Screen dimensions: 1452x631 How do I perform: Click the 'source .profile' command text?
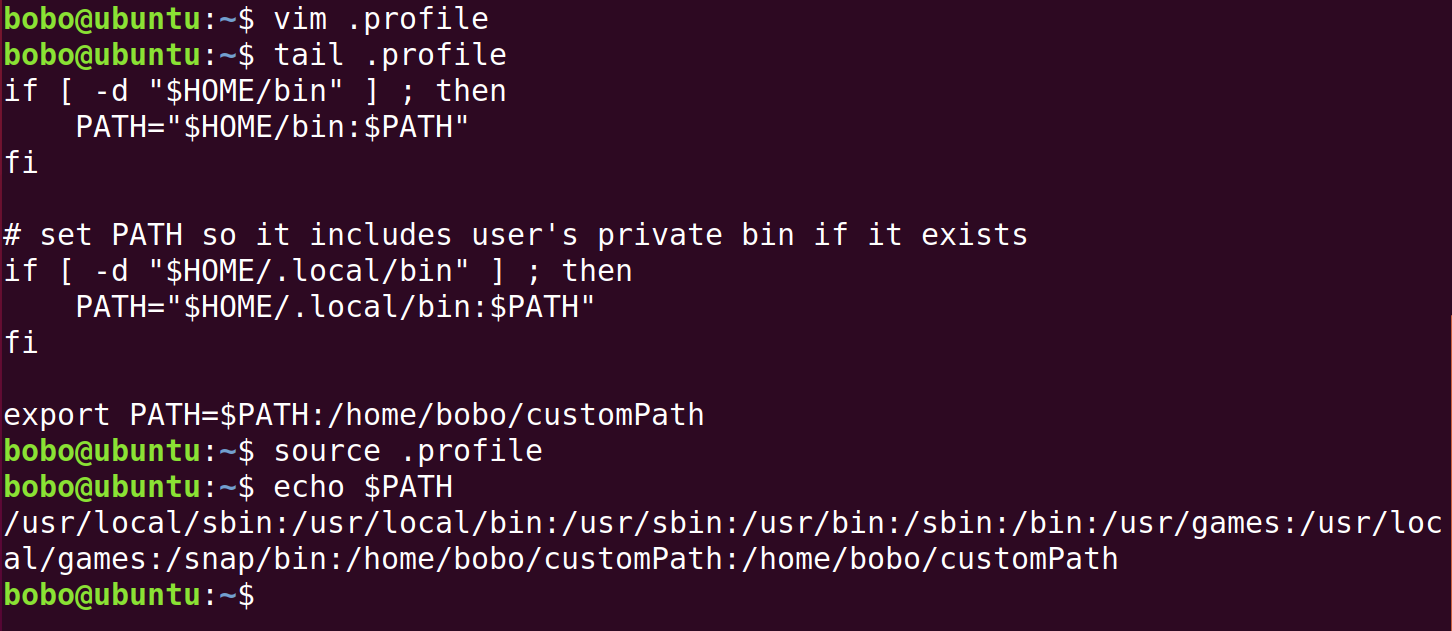click(408, 451)
